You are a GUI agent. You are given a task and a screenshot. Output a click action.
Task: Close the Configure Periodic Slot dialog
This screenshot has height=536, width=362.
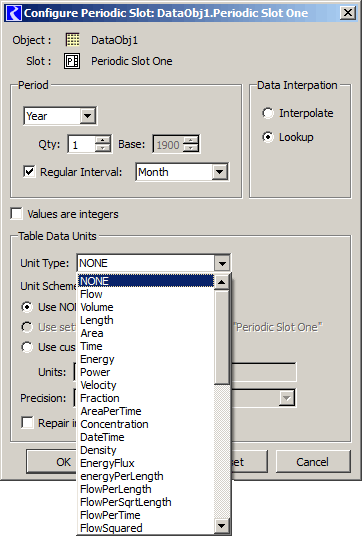pos(348,13)
